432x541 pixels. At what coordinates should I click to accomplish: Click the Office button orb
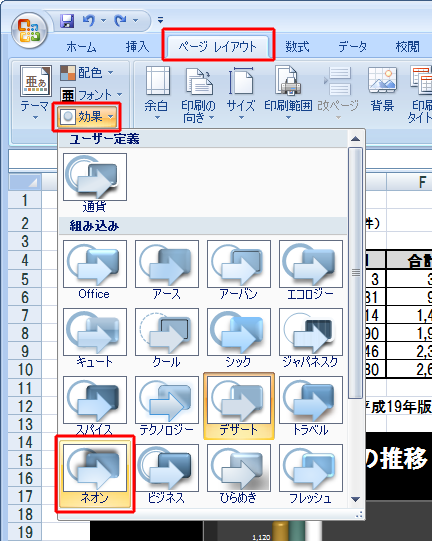pos(29,30)
